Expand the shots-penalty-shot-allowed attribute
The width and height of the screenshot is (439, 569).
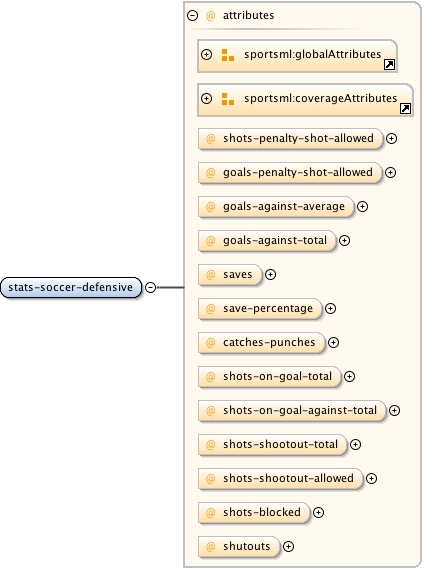click(391, 138)
